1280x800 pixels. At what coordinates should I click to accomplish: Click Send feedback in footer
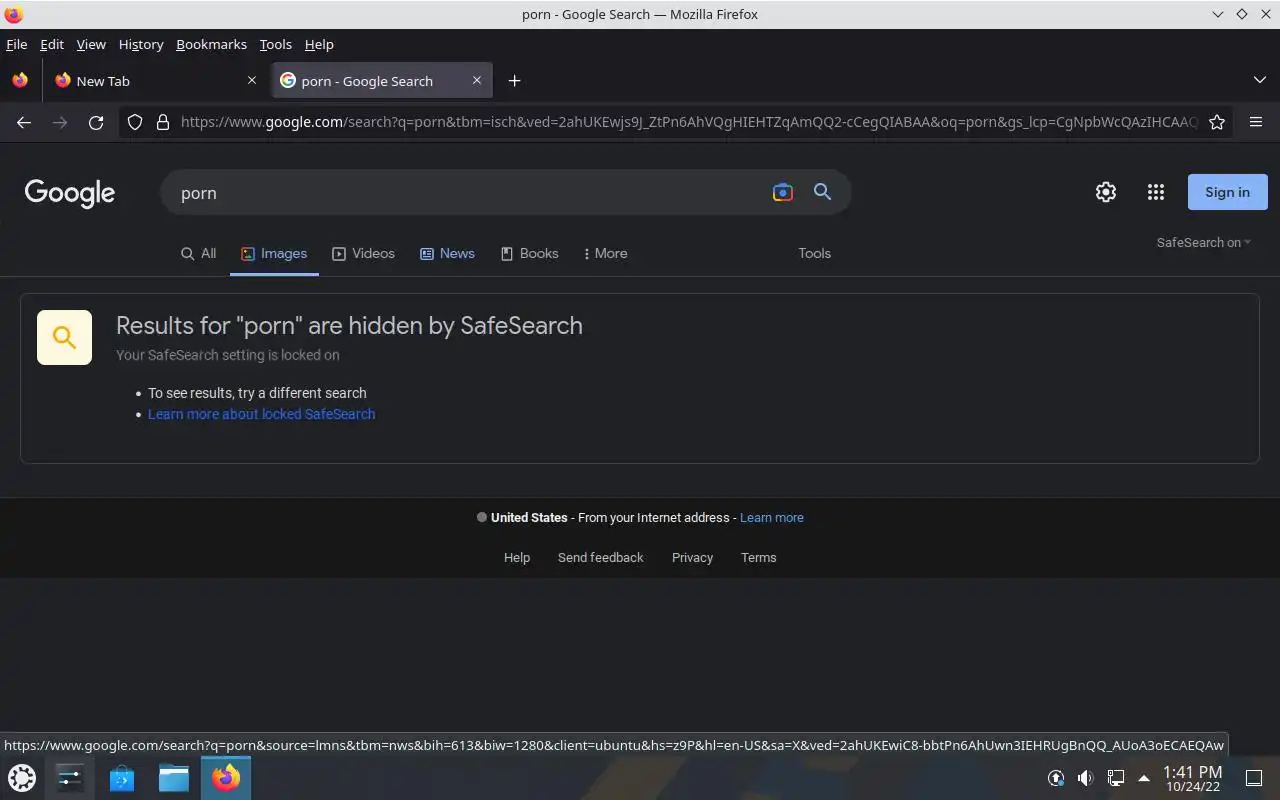pos(601,557)
